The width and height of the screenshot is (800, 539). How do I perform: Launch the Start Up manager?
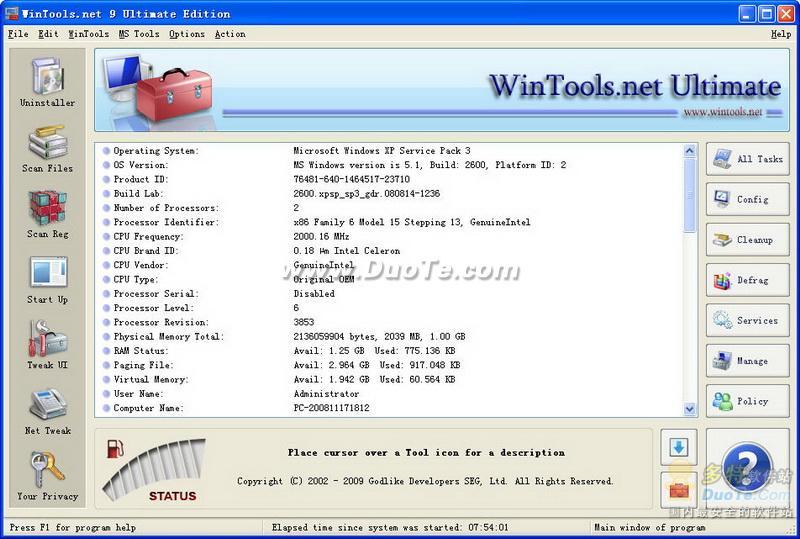(x=47, y=279)
